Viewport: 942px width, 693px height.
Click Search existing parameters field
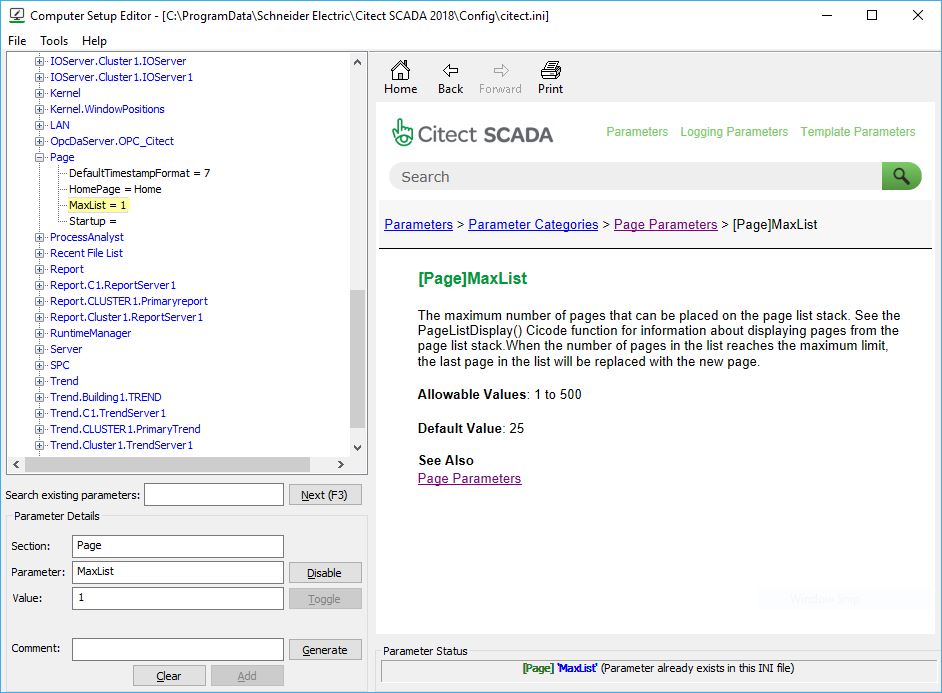tap(214, 495)
